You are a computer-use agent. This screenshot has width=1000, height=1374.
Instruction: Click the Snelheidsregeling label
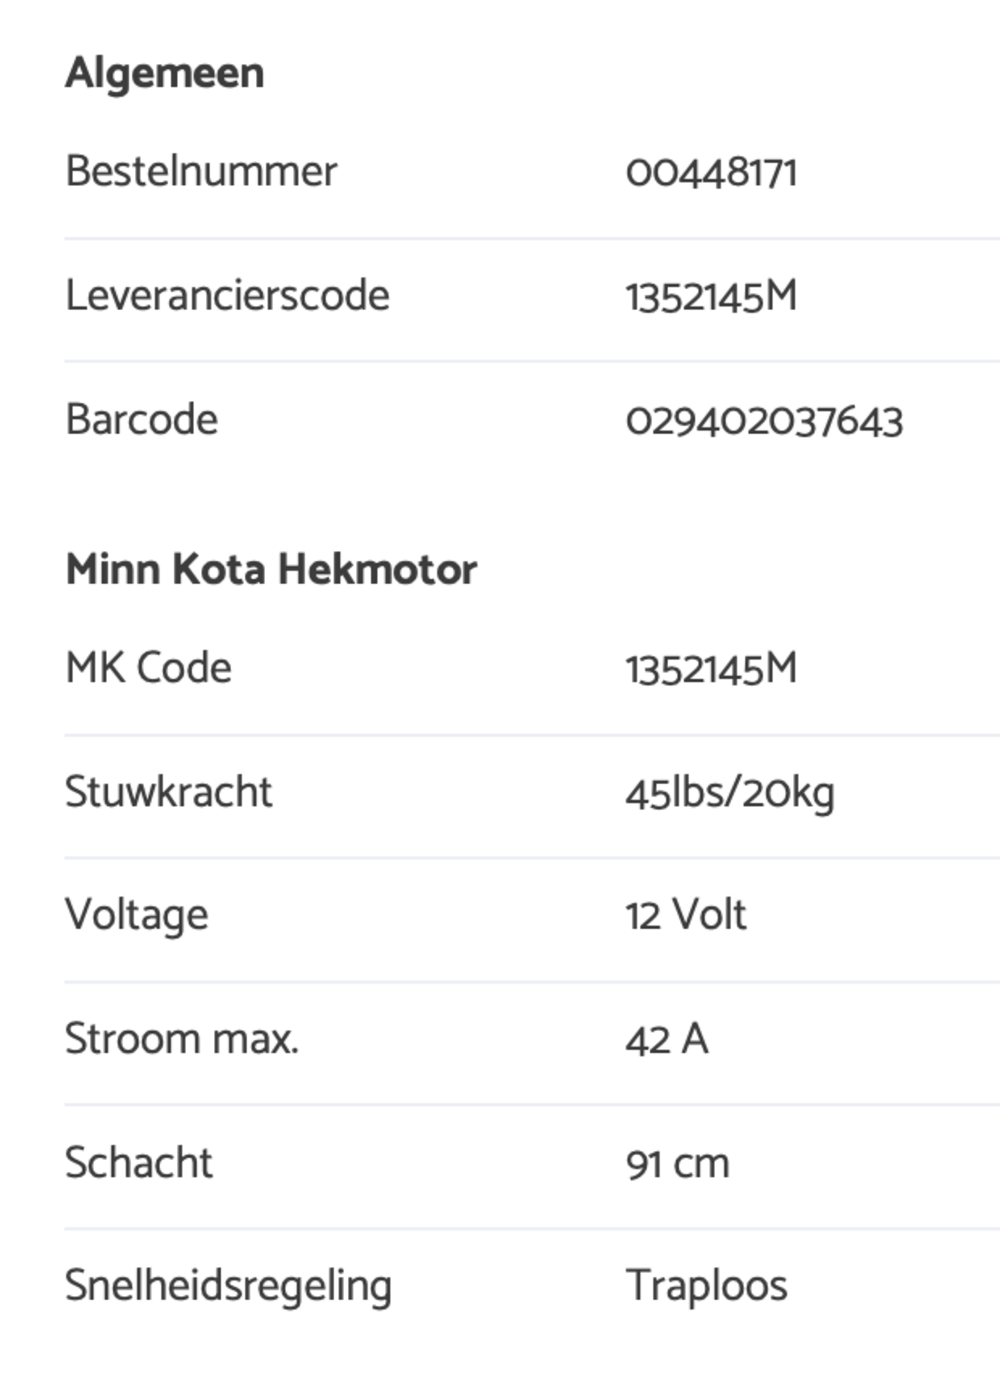[x=228, y=1286]
